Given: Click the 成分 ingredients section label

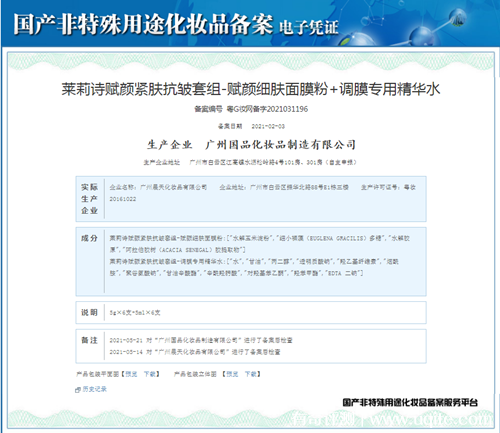Looking at the screenshot, I should coord(89,238).
